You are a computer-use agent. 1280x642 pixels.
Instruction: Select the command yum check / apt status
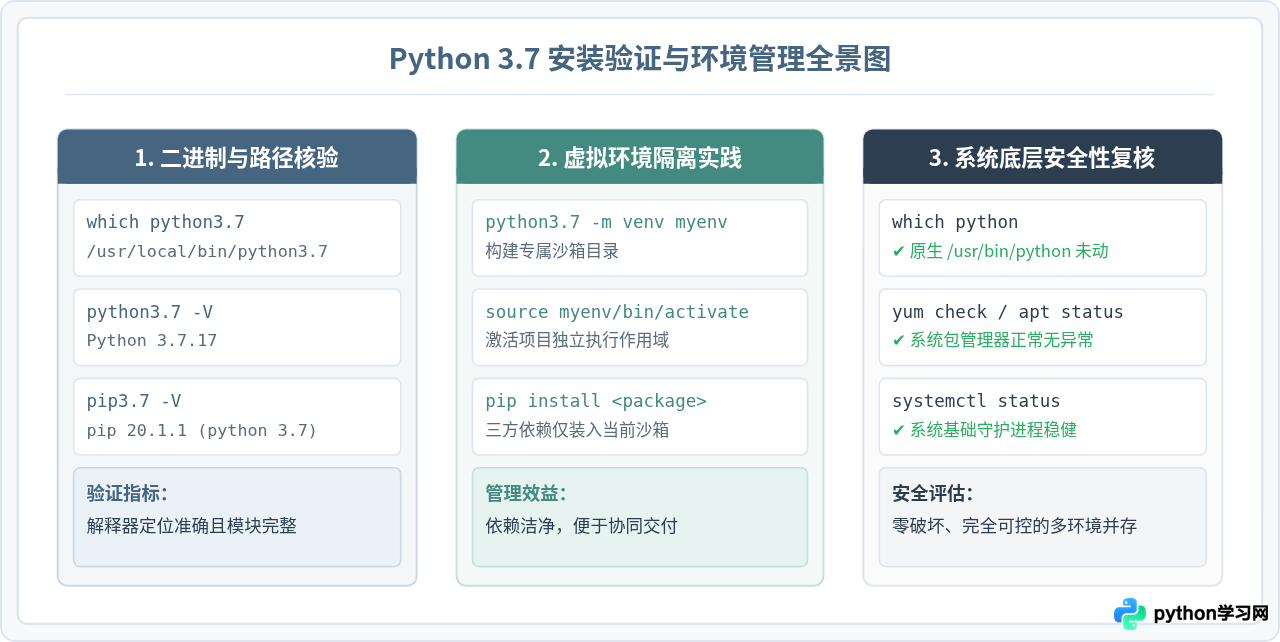click(x=1008, y=312)
